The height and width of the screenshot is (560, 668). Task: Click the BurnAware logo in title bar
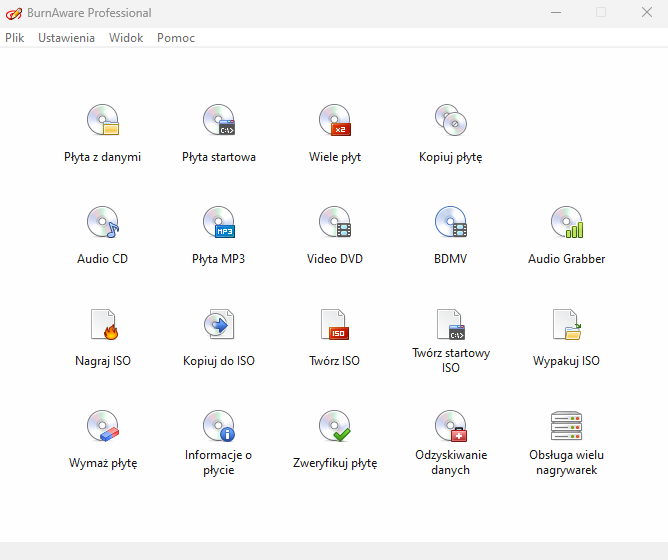point(14,13)
